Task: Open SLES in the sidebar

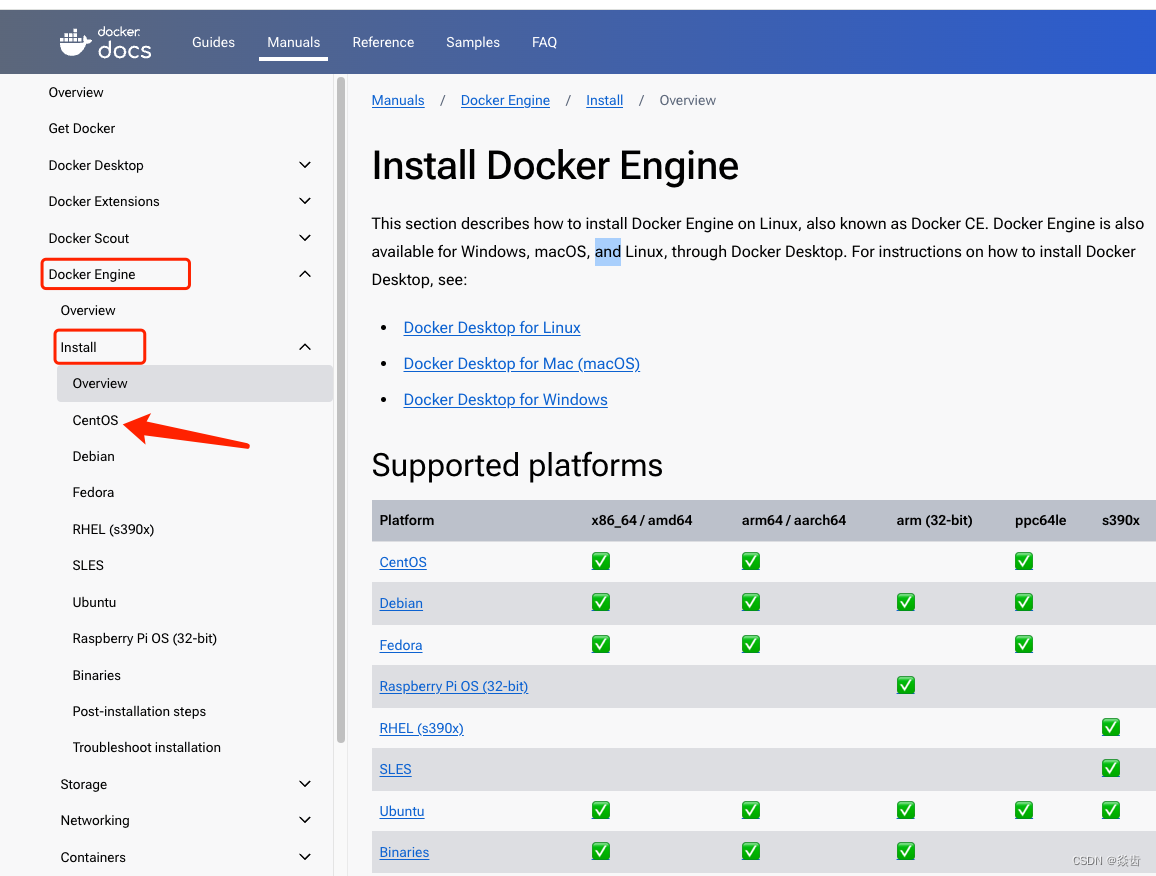Action: tap(88, 566)
